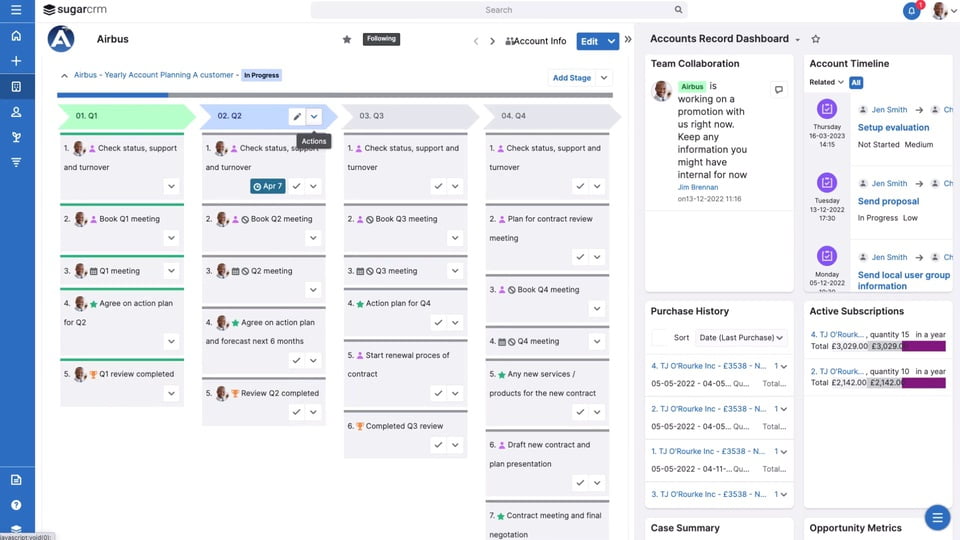Mark Review Q2 completed as done
This screenshot has width=960, height=540.
(296, 412)
